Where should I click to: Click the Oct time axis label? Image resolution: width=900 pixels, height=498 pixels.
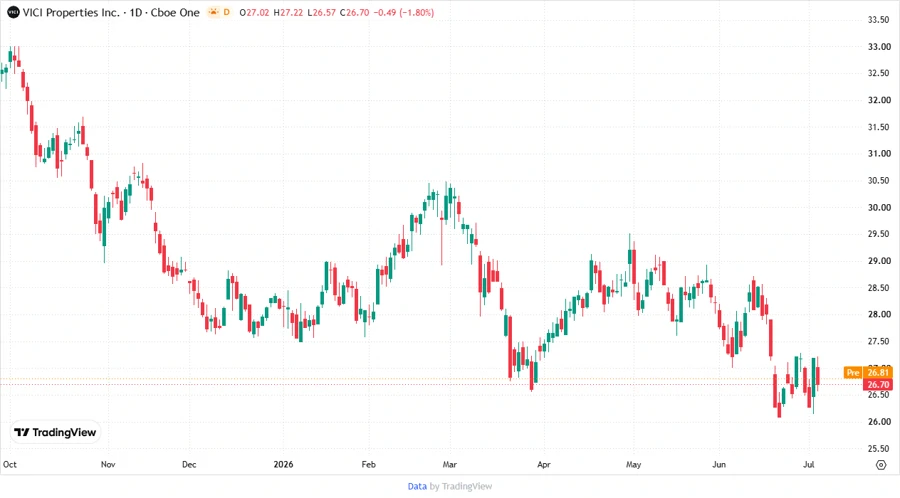(x=10, y=465)
